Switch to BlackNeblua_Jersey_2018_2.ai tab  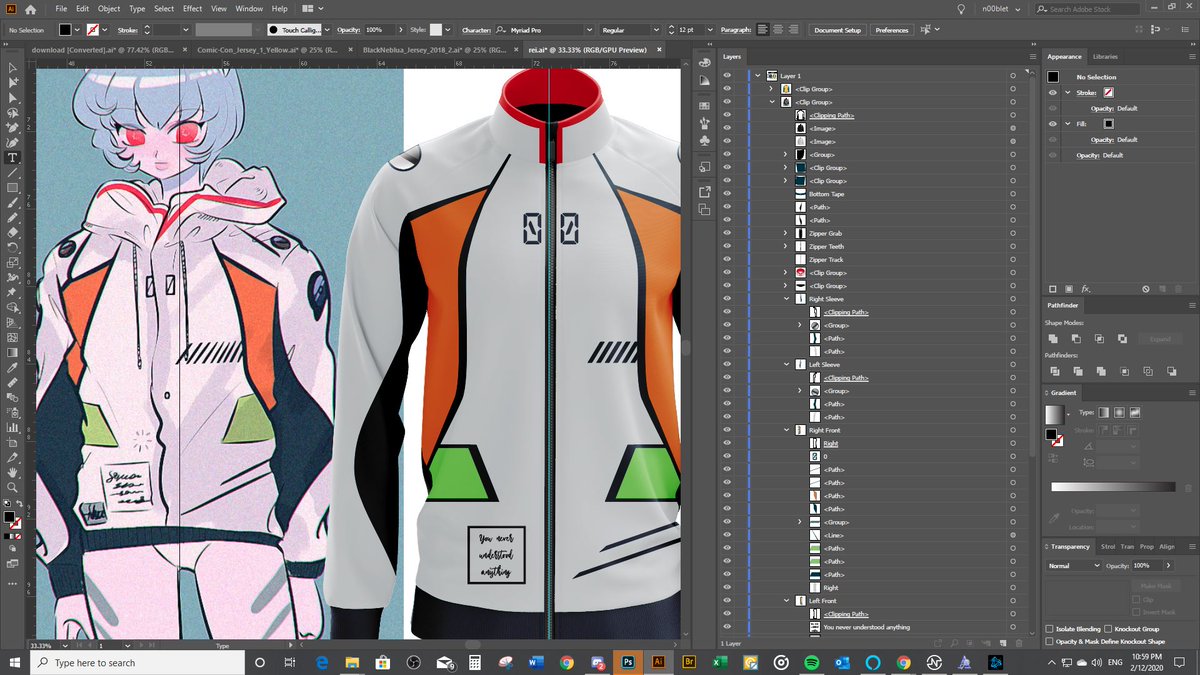[x=433, y=49]
